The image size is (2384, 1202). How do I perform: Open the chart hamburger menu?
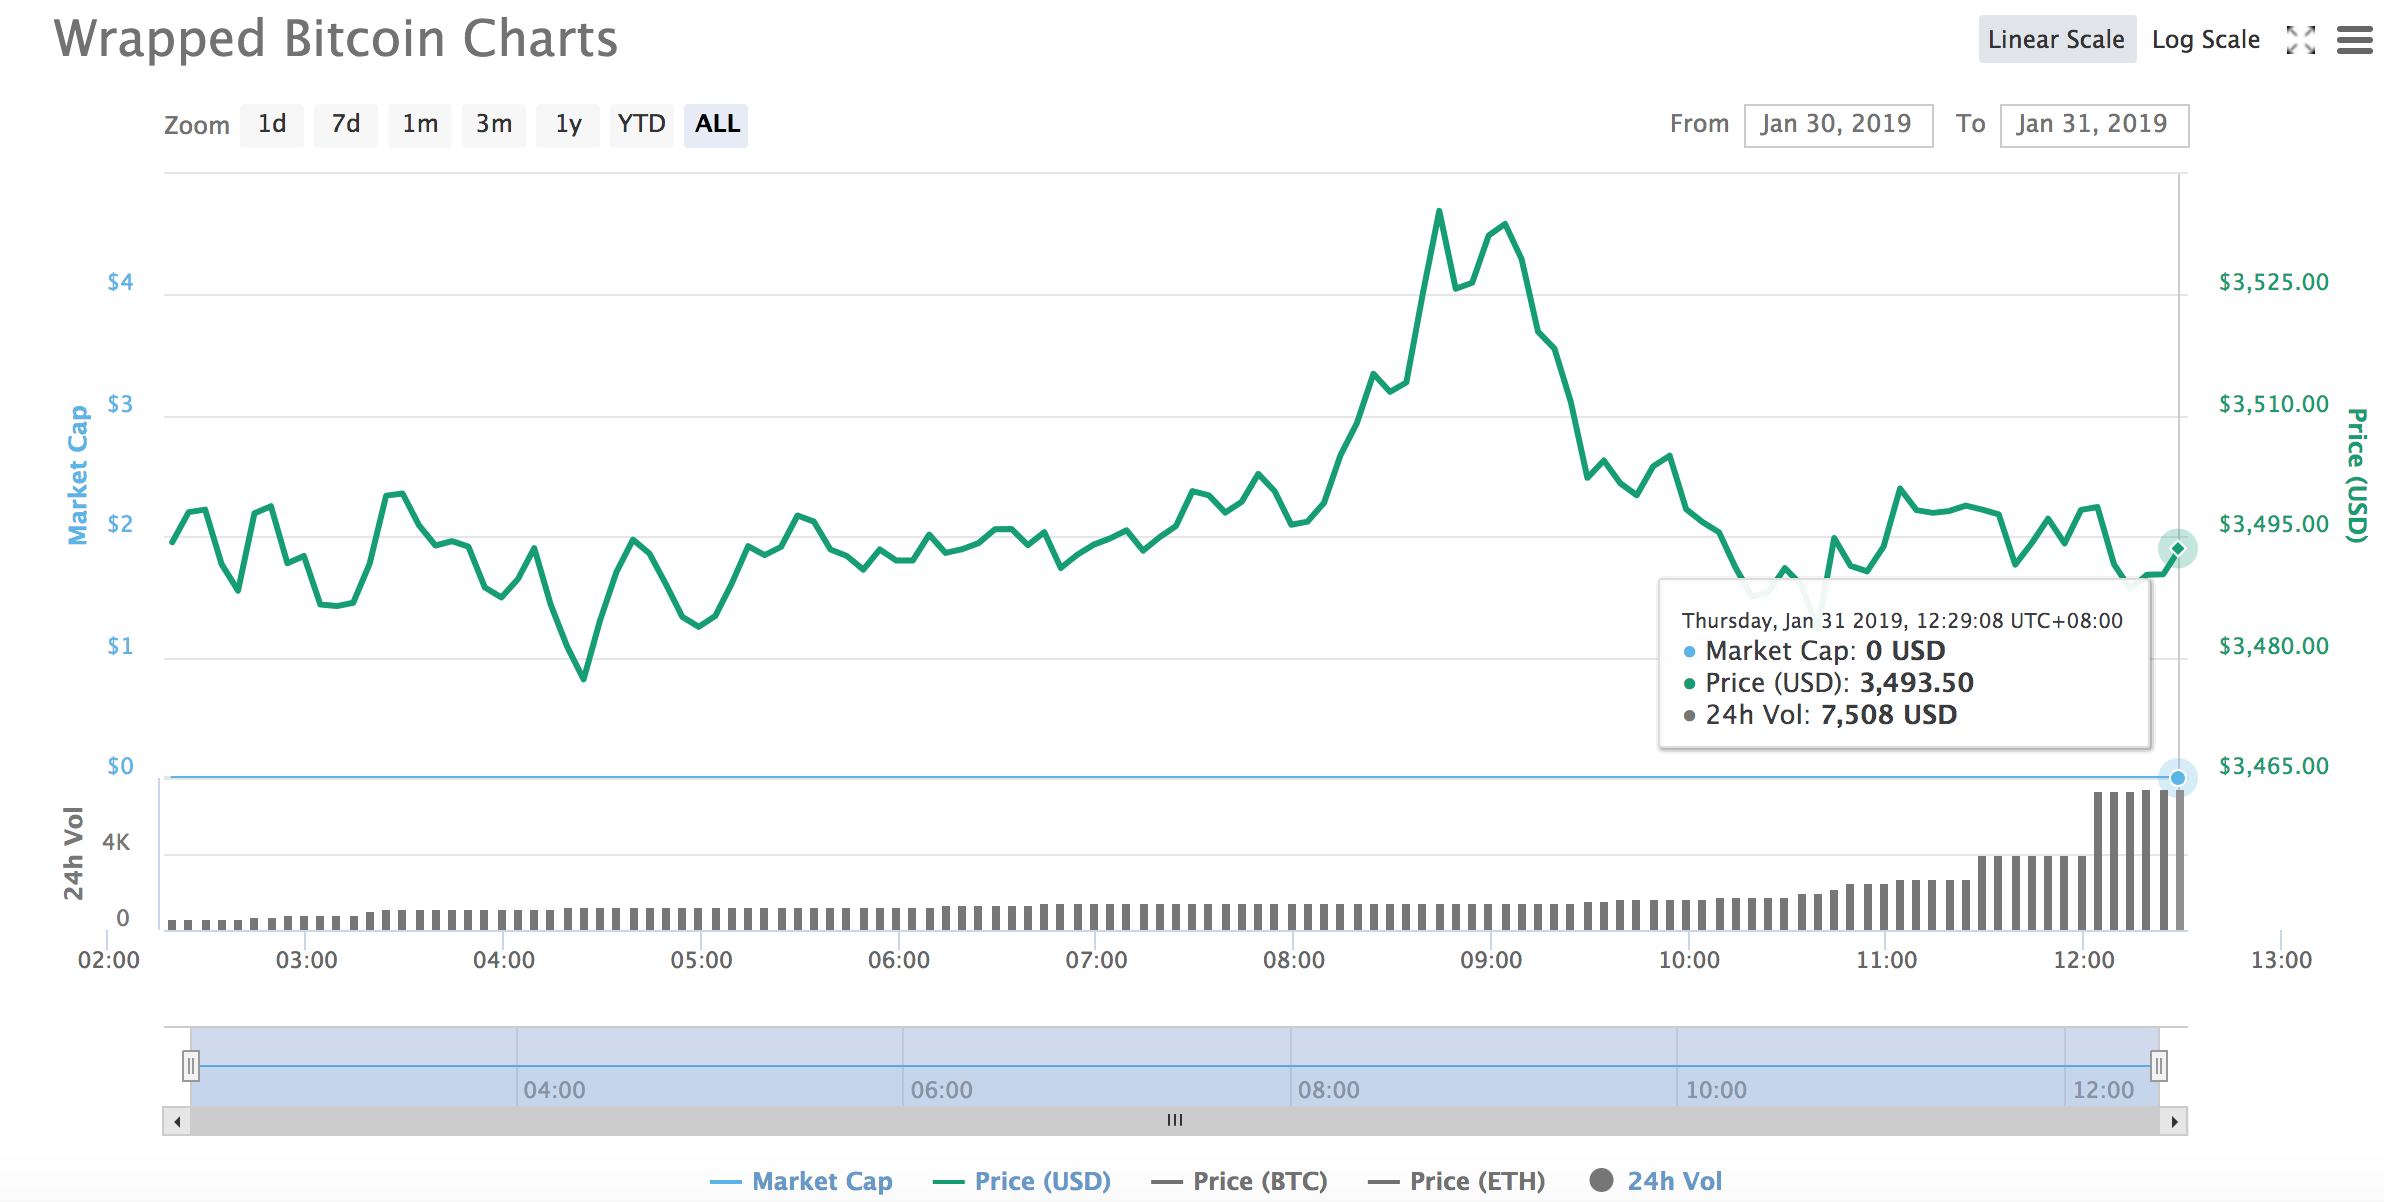point(2354,40)
